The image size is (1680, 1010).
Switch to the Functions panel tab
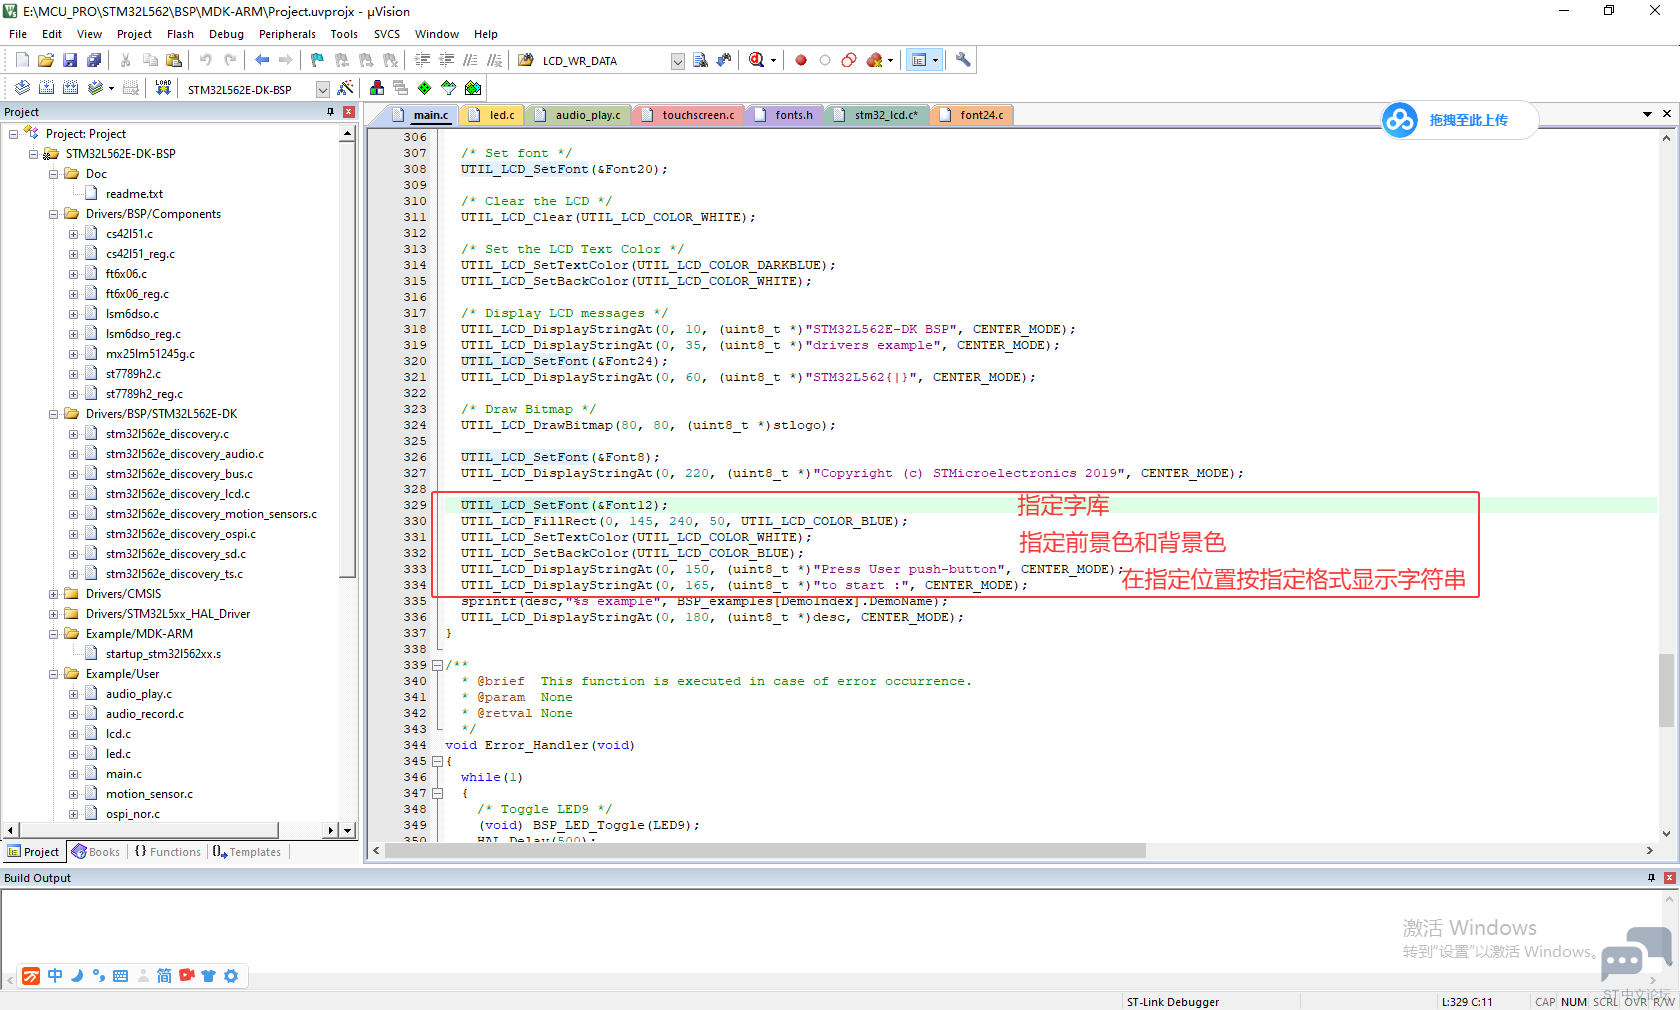click(168, 852)
